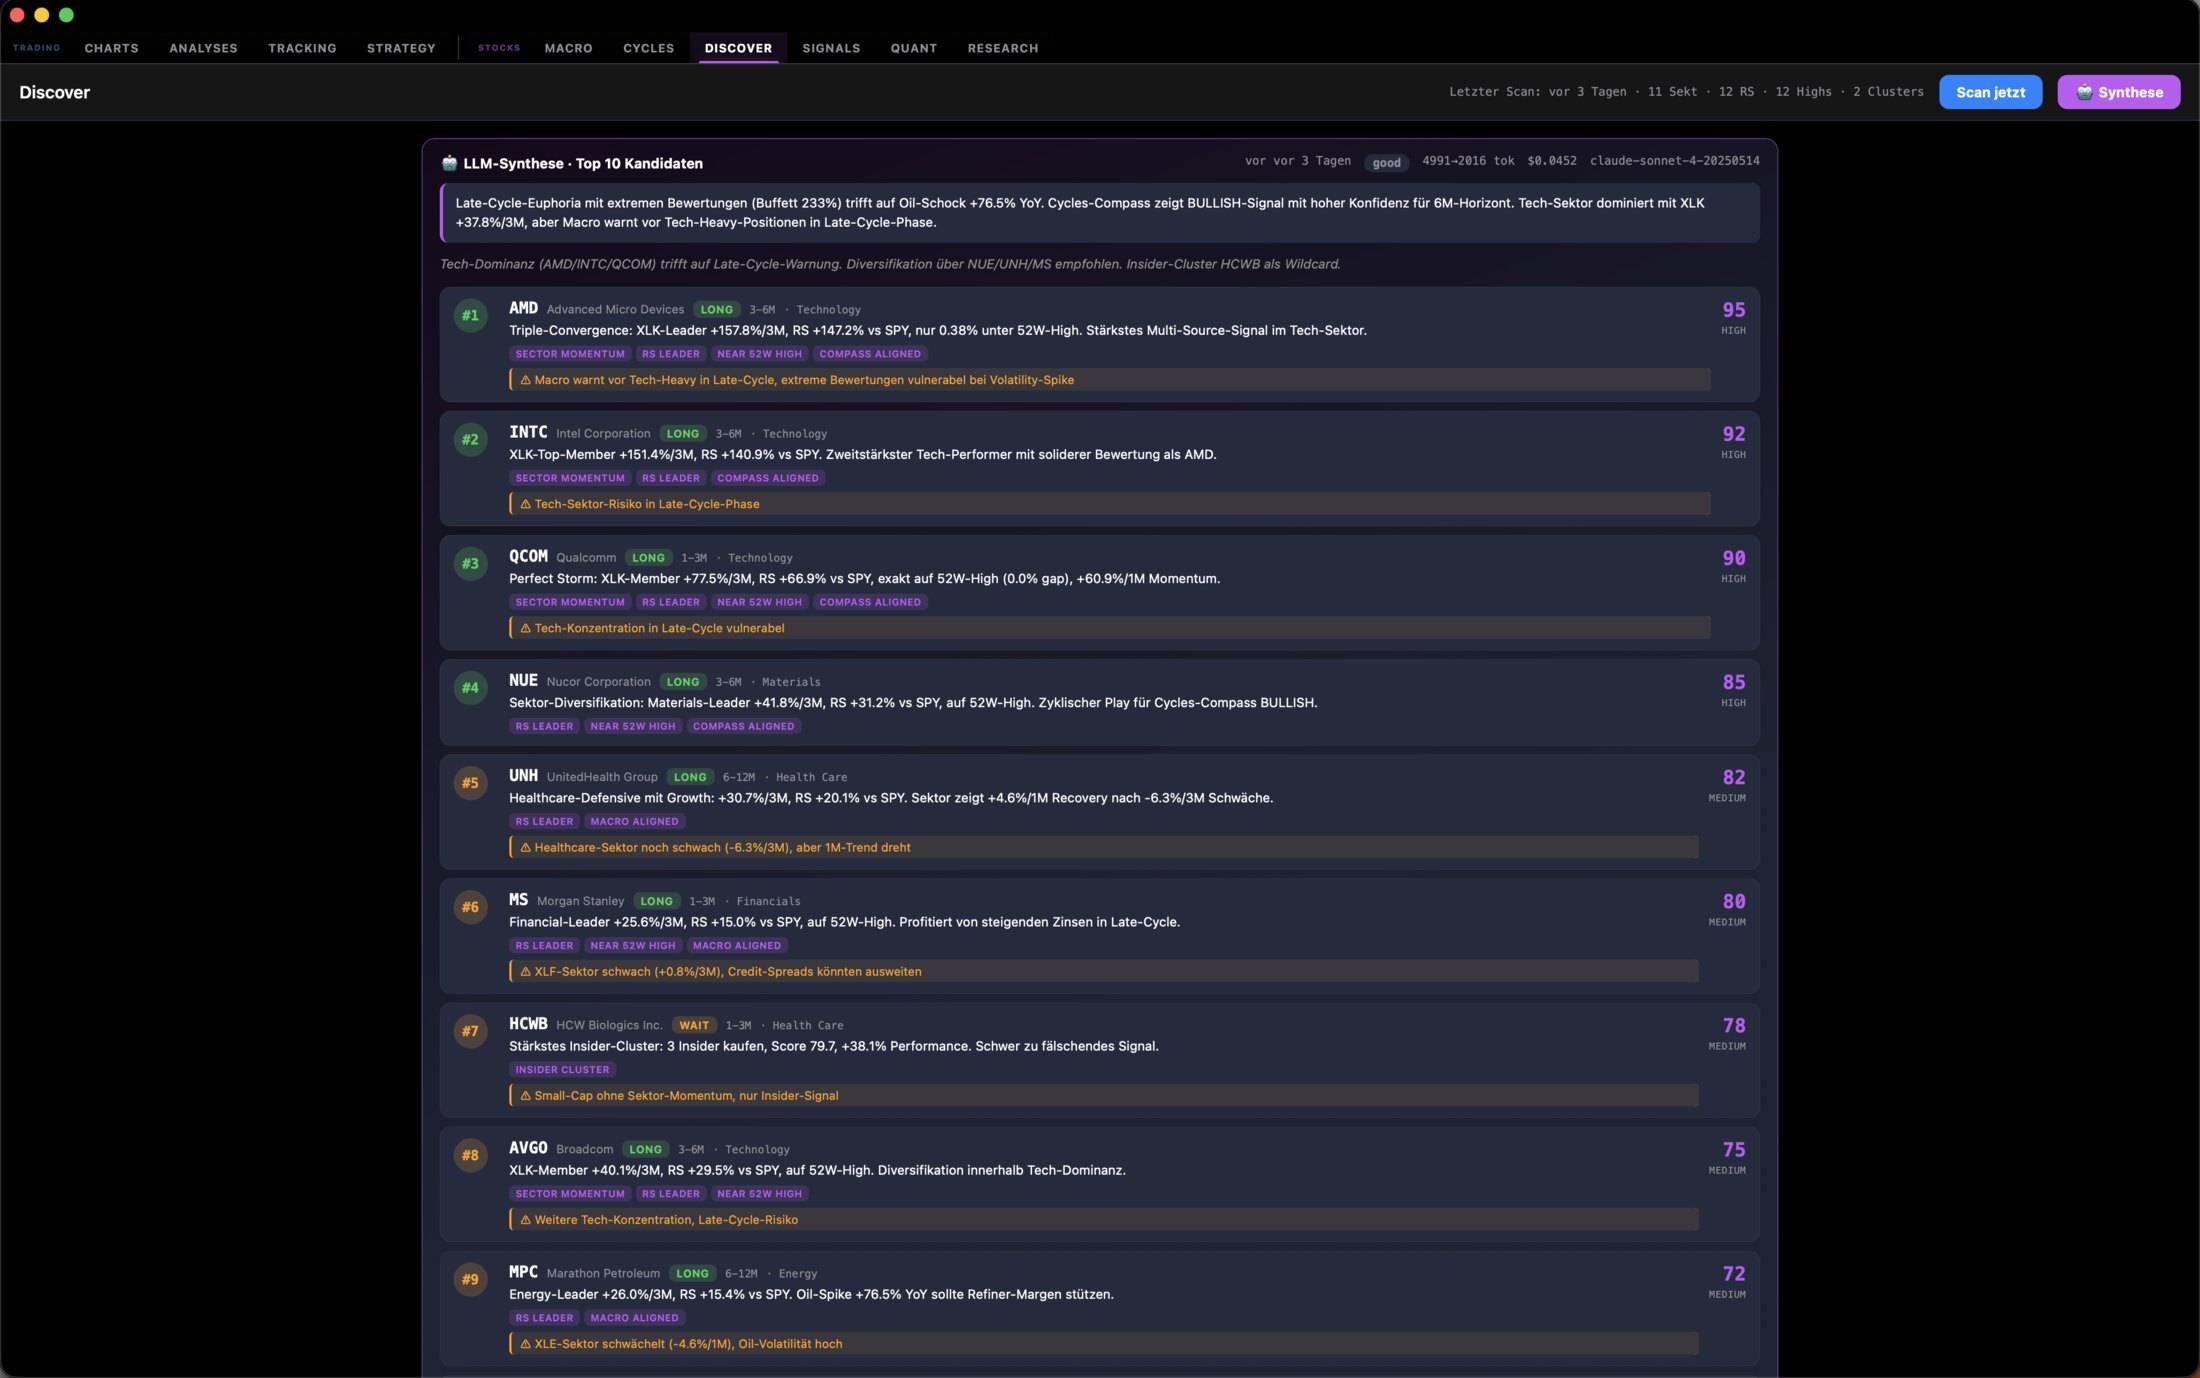Click the NUE ticker symbol

point(523,680)
